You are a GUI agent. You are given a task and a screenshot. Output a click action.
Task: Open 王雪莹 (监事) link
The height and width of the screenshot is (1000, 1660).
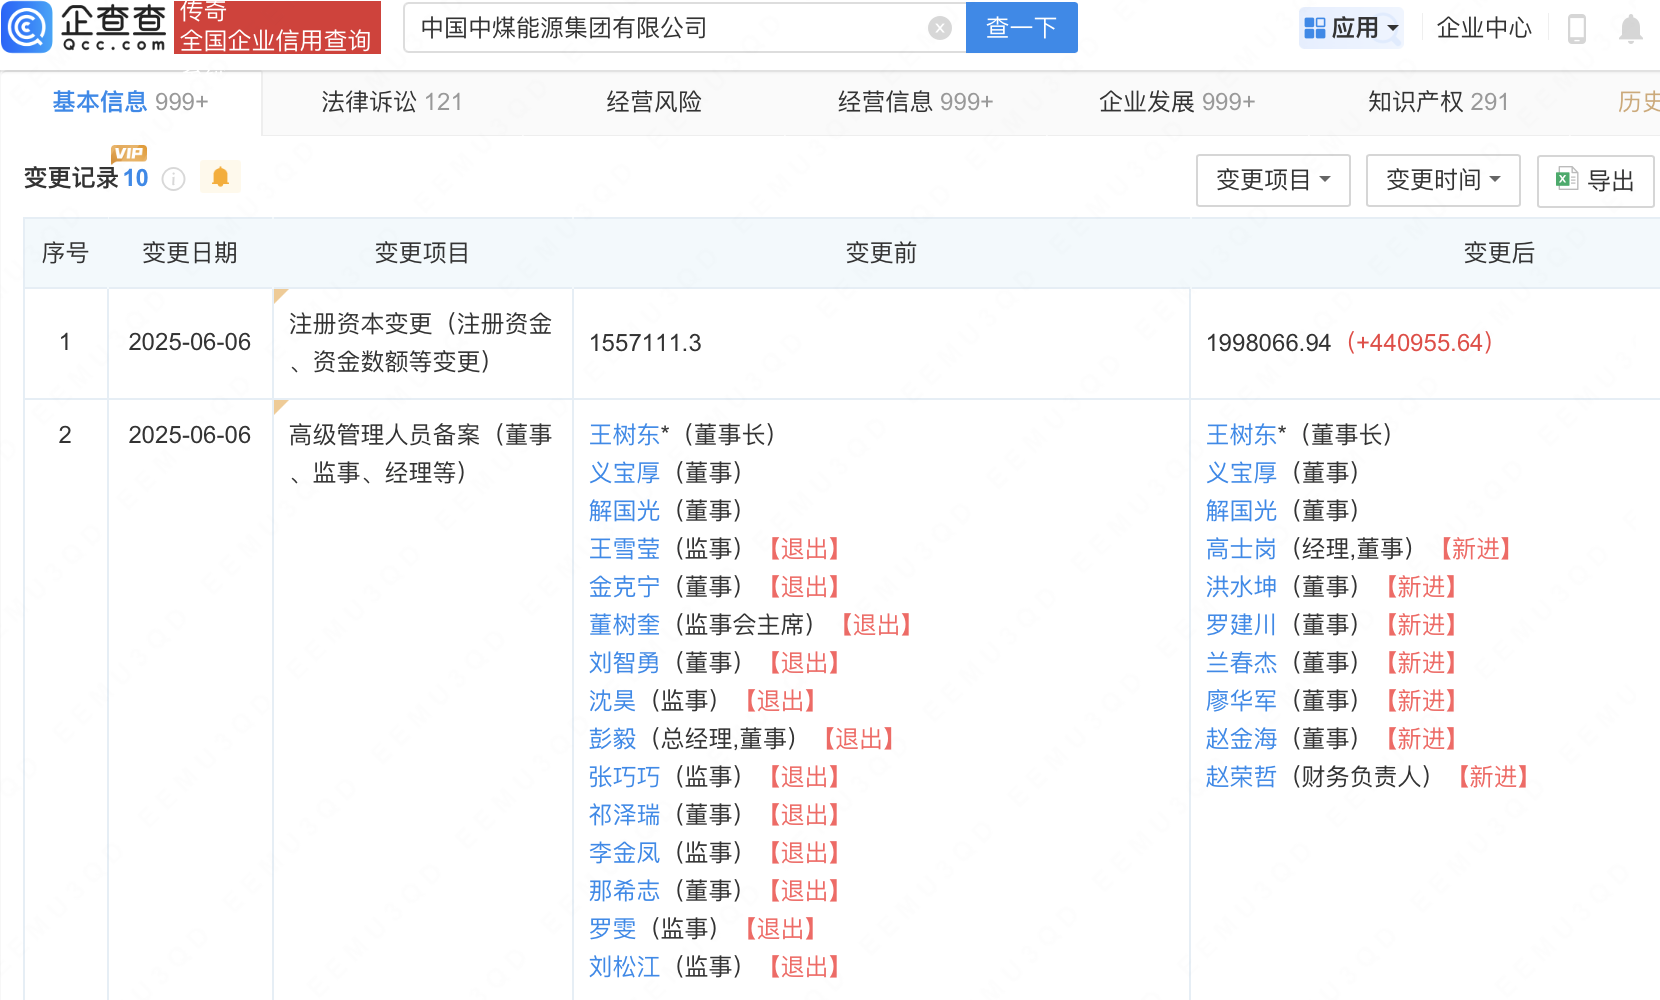[625, 549]
